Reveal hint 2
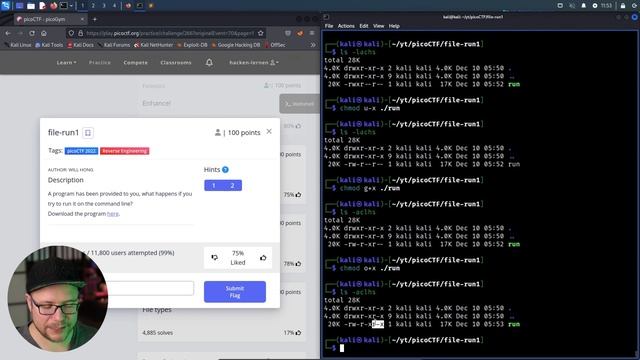The height and width of the screenshot is (360, 640). 232,186
